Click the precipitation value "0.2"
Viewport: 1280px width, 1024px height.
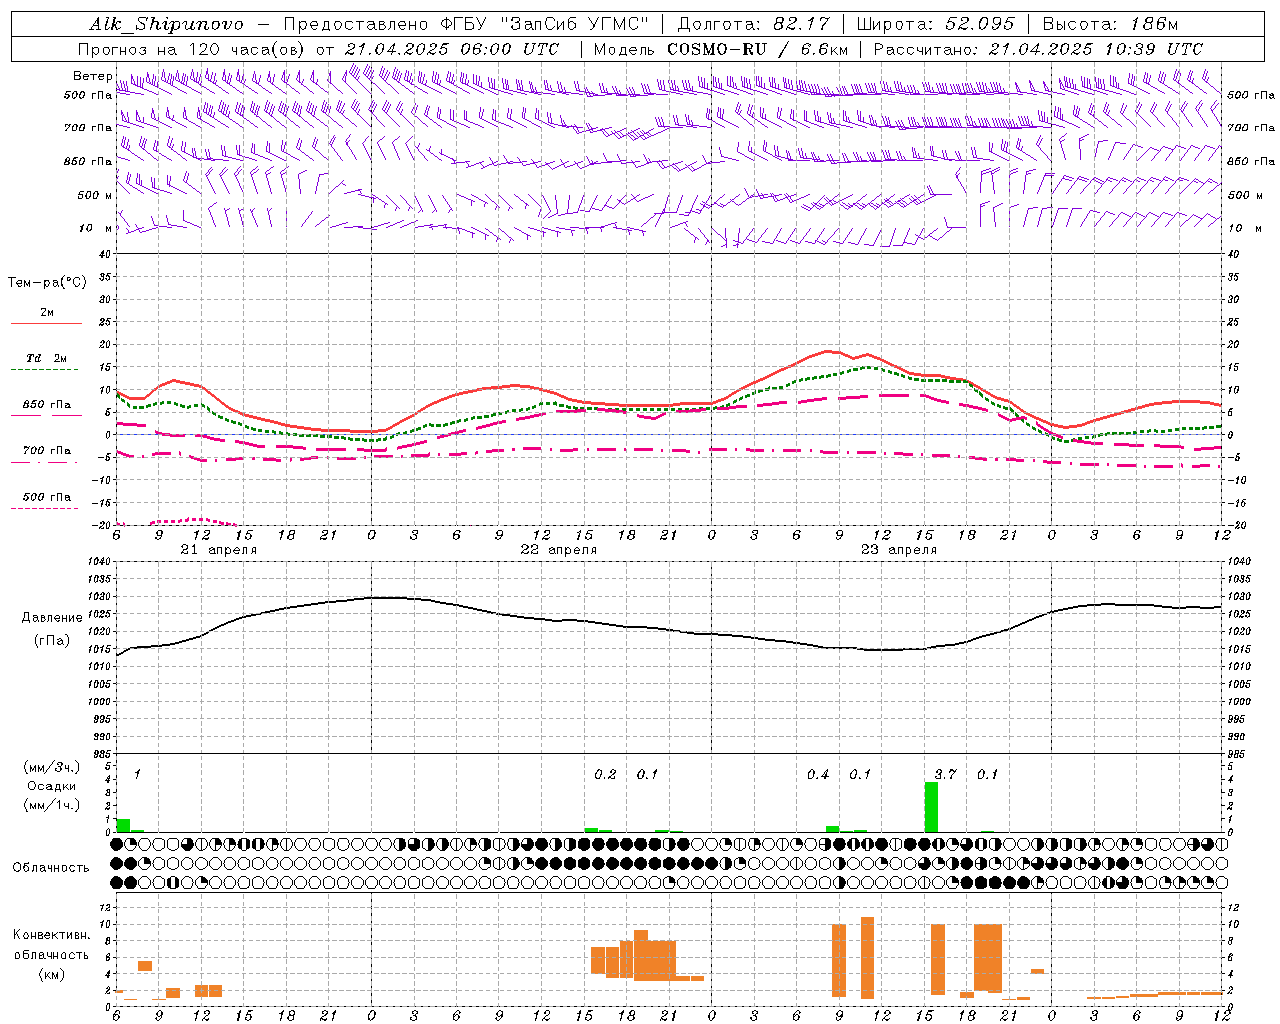[x=605, y=774]
